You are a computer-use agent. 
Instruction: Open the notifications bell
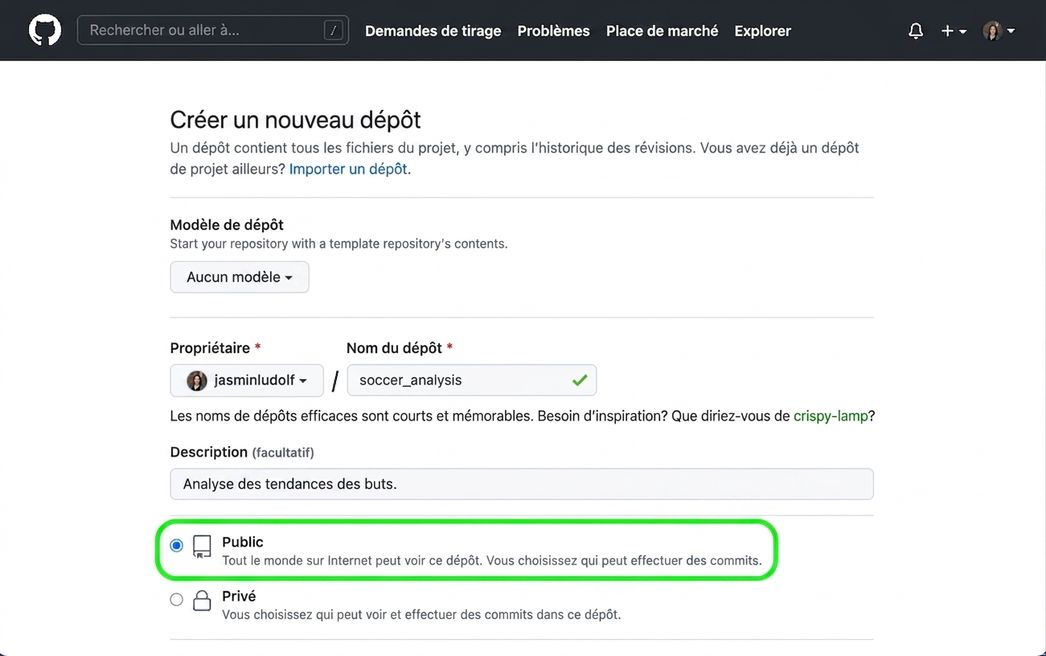pos(916,31)
